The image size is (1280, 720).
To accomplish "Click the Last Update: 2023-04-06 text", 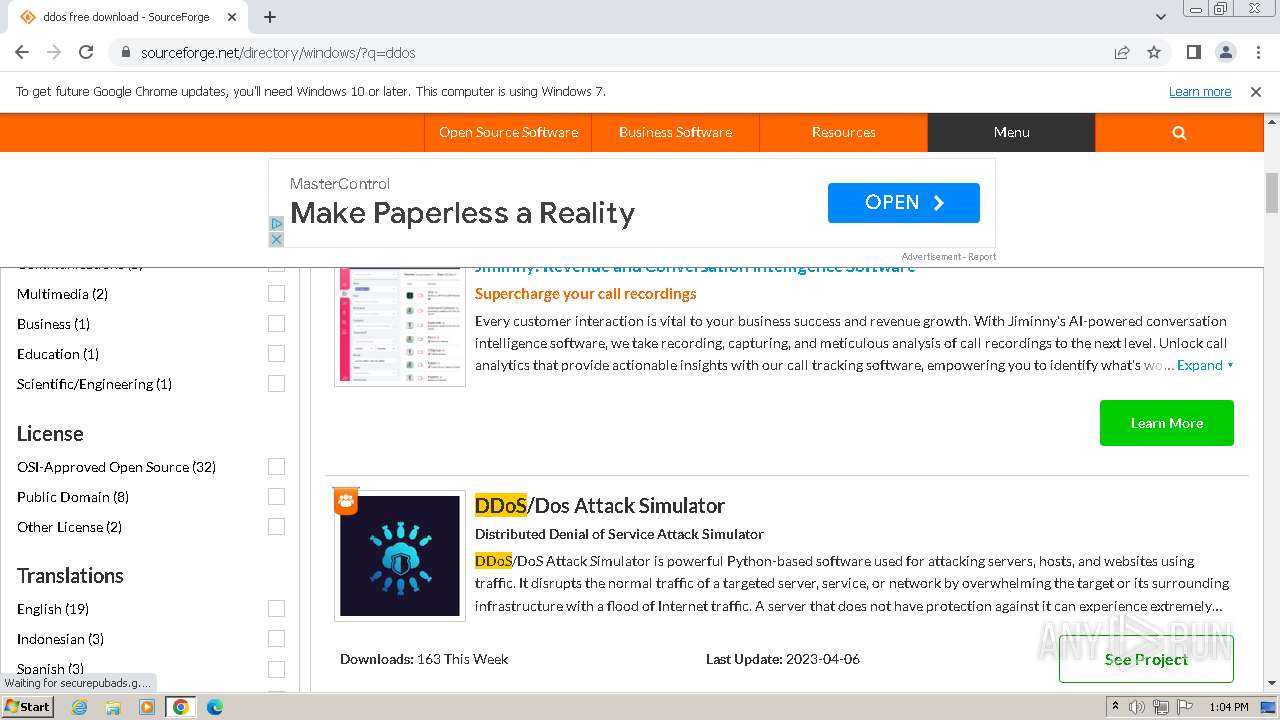I will [783, 659].
